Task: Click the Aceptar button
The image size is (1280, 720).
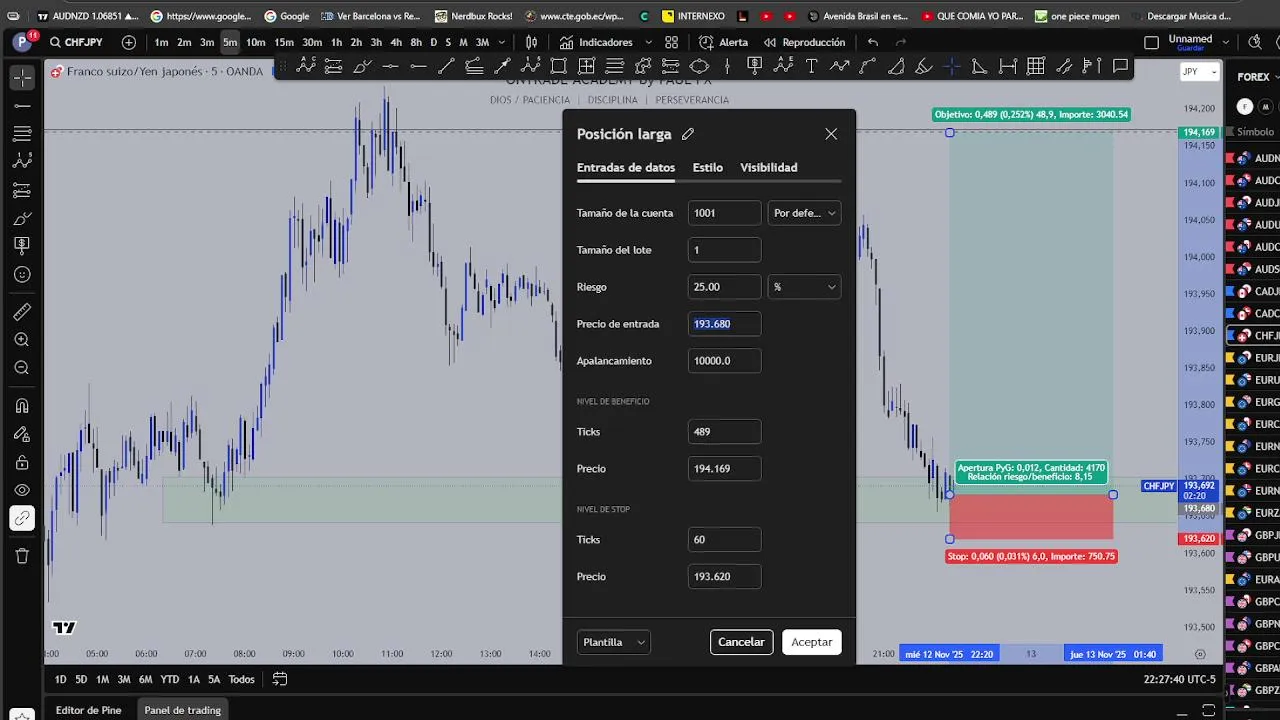Action: pyautogui.click(x=812, y=642)
